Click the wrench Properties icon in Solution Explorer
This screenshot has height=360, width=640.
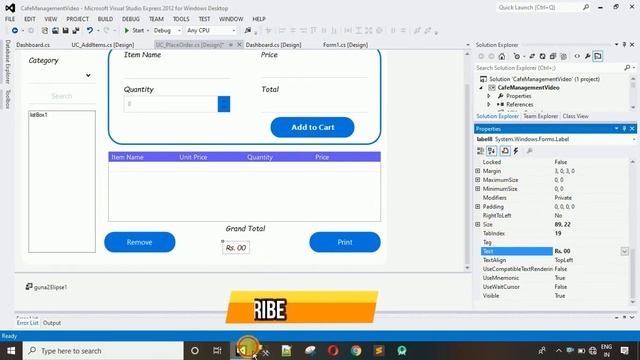point(588,56)
